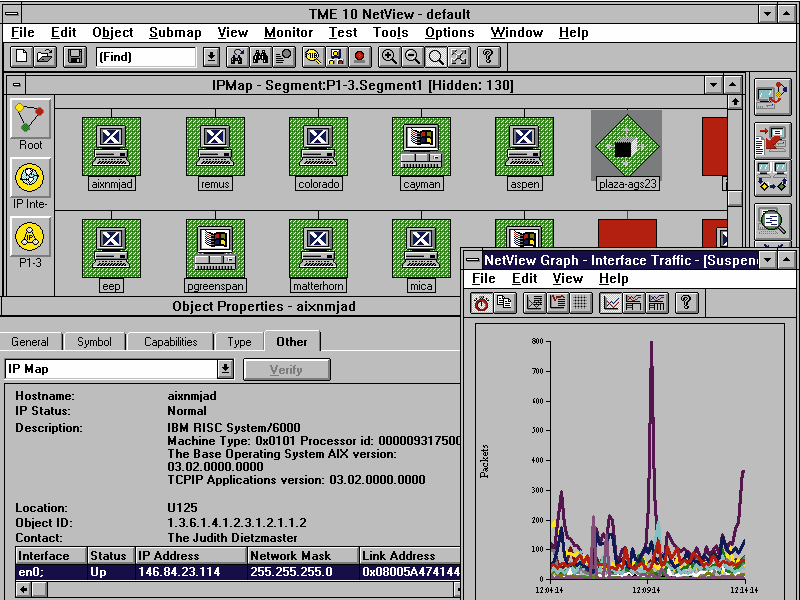This screenshot has height=600, width=800.
Task: Click the binoculars find icon
Action: 260,57
